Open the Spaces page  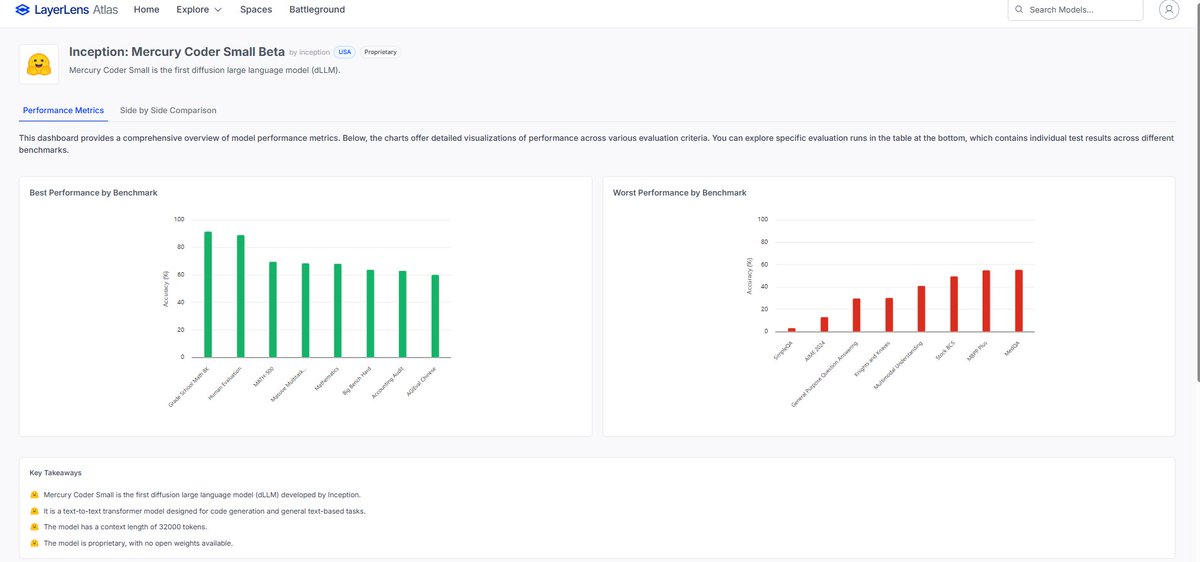click(x=256, y=10)
